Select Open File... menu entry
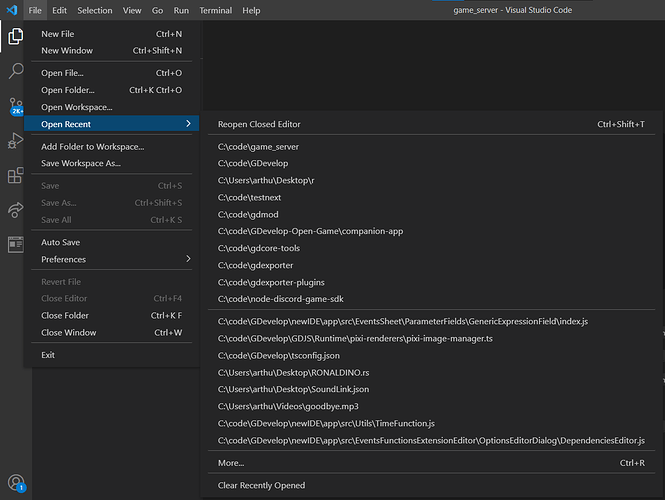This screenshot has width=665, height=500. pos(112,73)
